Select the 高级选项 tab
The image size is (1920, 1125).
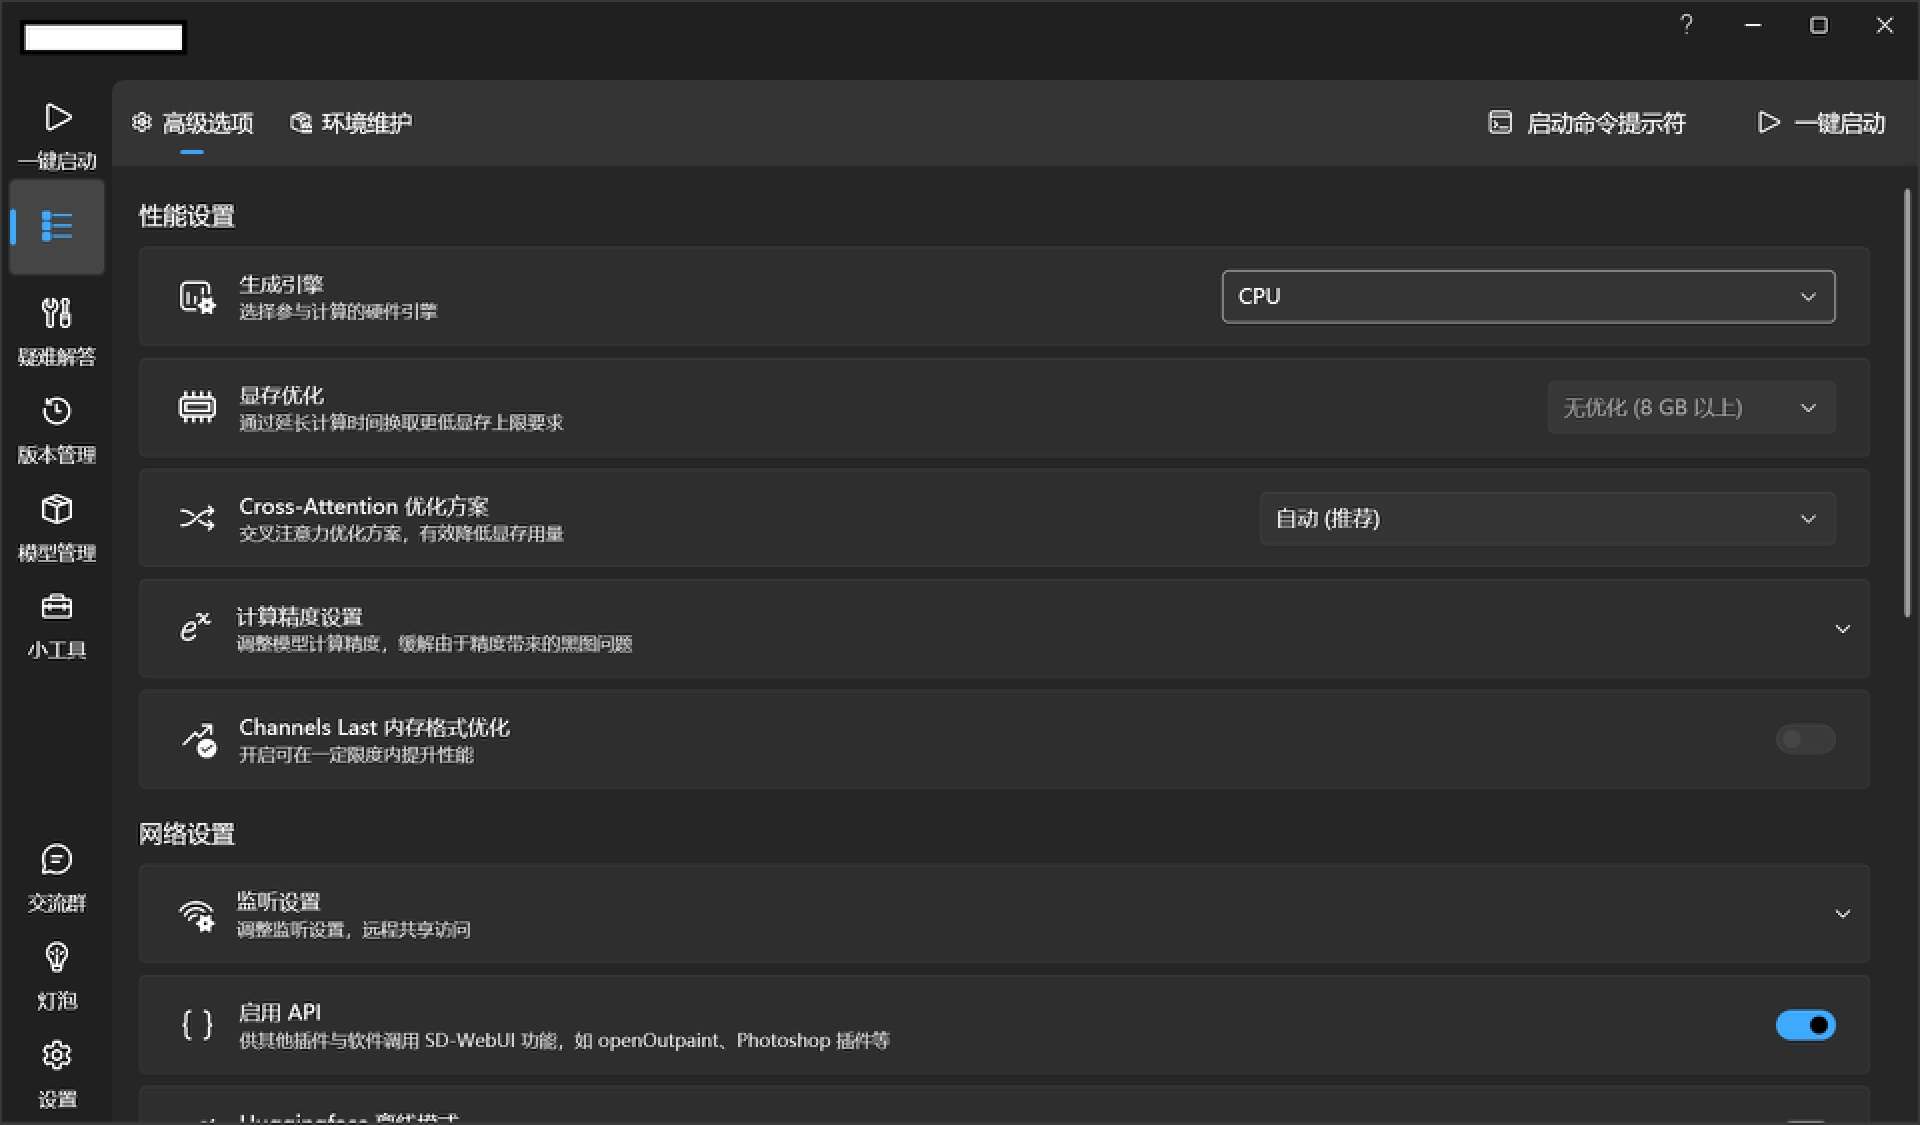[193, 123]
